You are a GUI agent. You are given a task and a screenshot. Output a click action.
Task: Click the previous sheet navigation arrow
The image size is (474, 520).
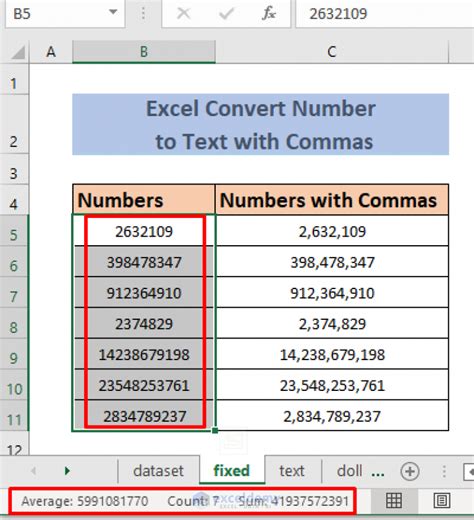(x=33, y=471)
